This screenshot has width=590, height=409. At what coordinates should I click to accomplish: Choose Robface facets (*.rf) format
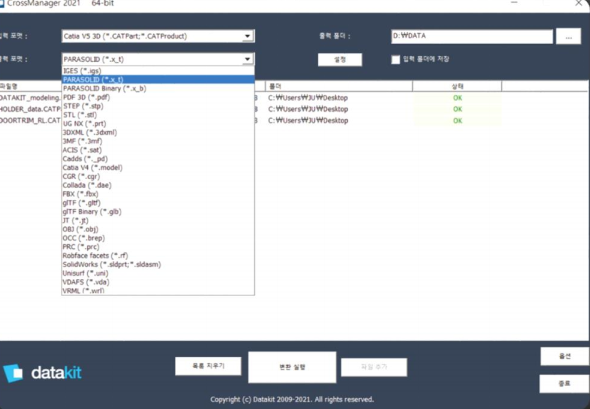click(158, 255)
